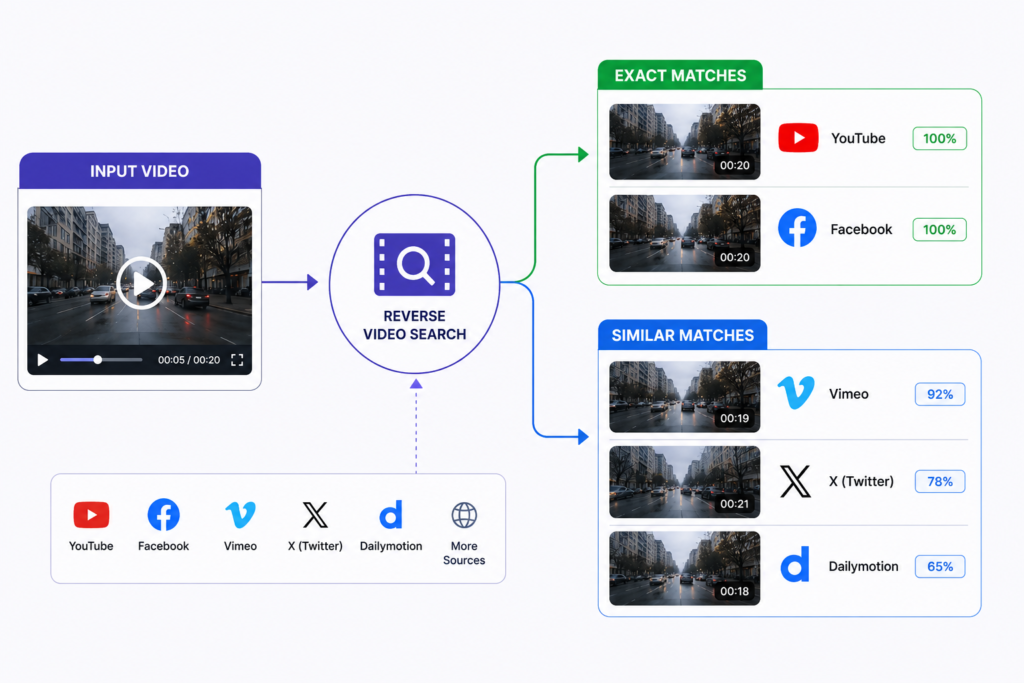Open the Dailymotion match thumbnail labeled 00:18
1024x683 pixels.
point(684,568)
